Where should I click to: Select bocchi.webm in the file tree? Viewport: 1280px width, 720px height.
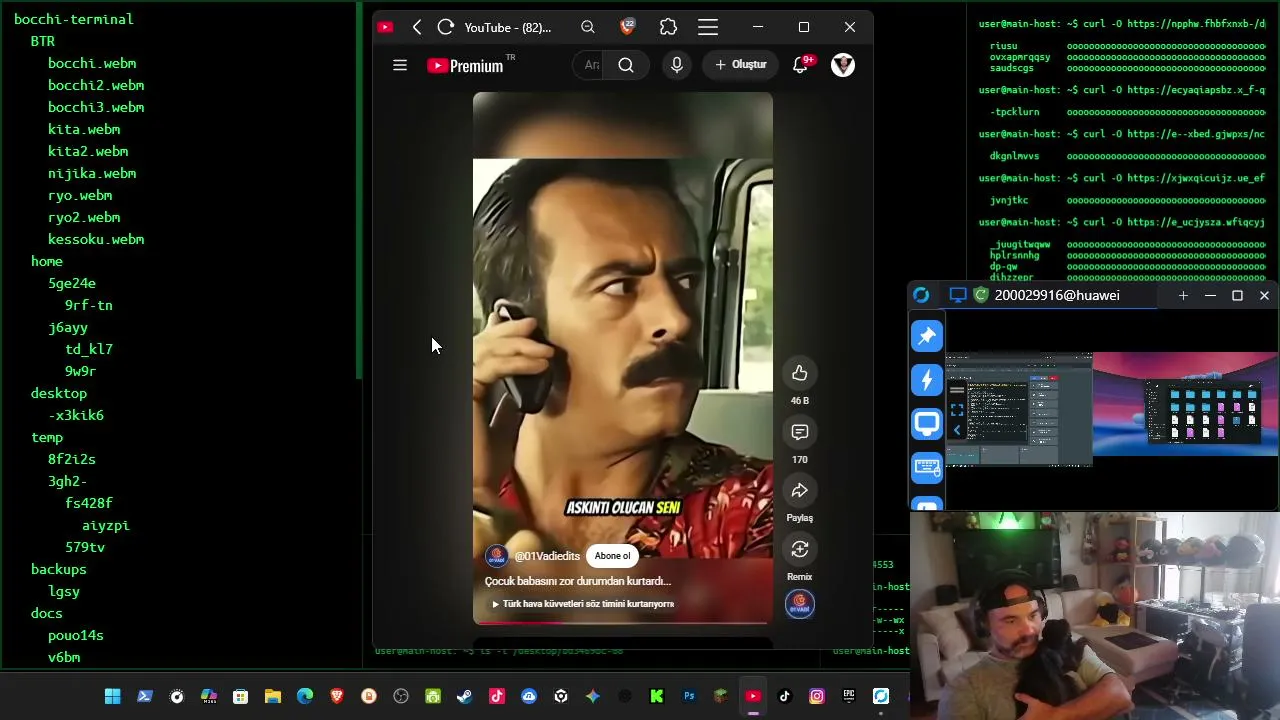(x=92, y=63)
